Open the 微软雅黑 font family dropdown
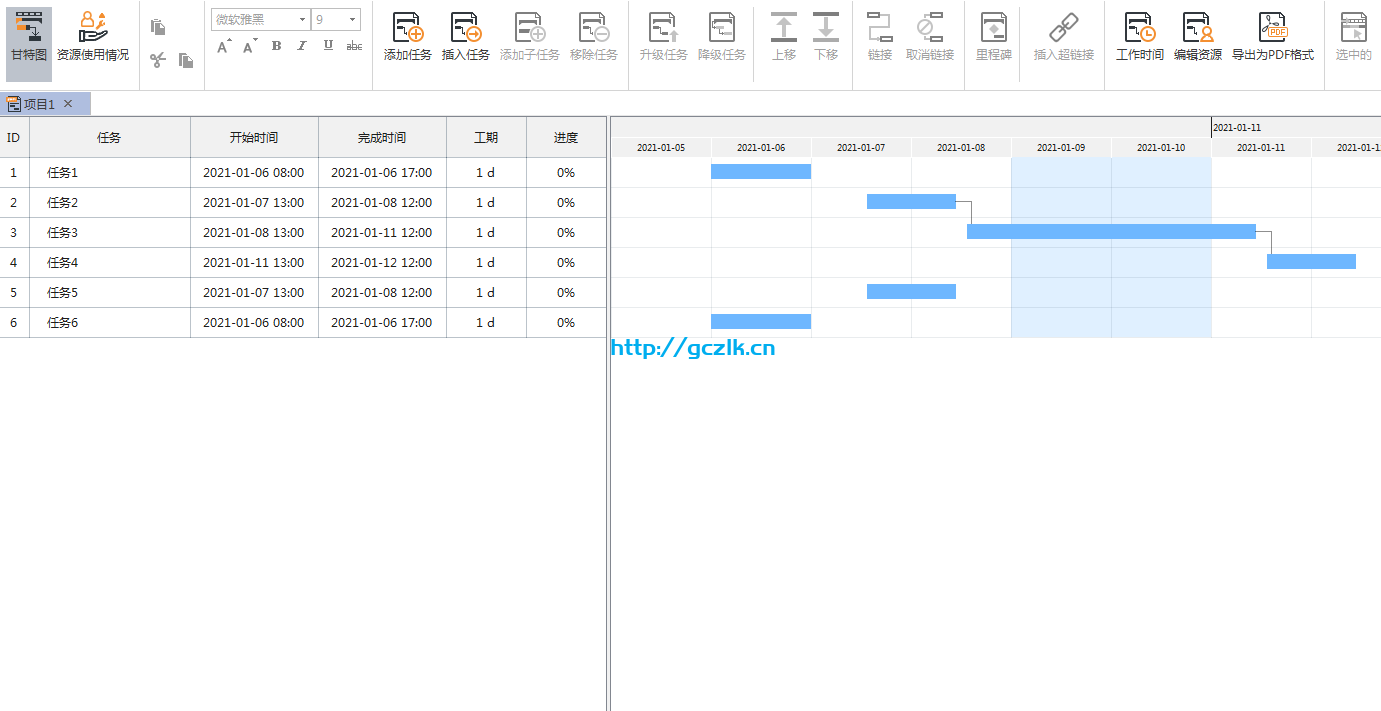 point(302,19)
